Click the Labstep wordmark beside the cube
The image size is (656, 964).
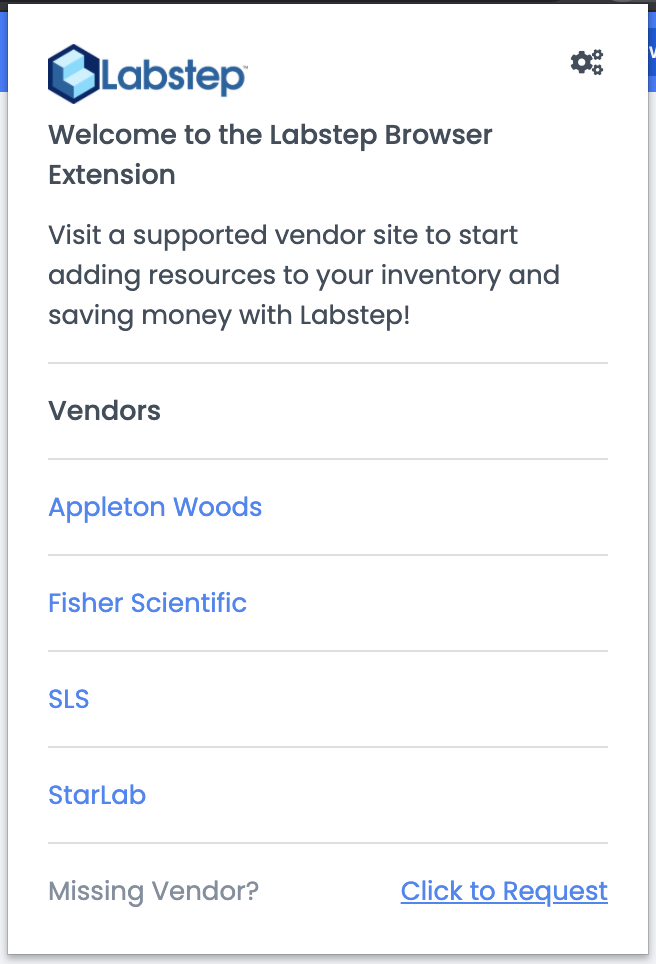coord(172,77)
